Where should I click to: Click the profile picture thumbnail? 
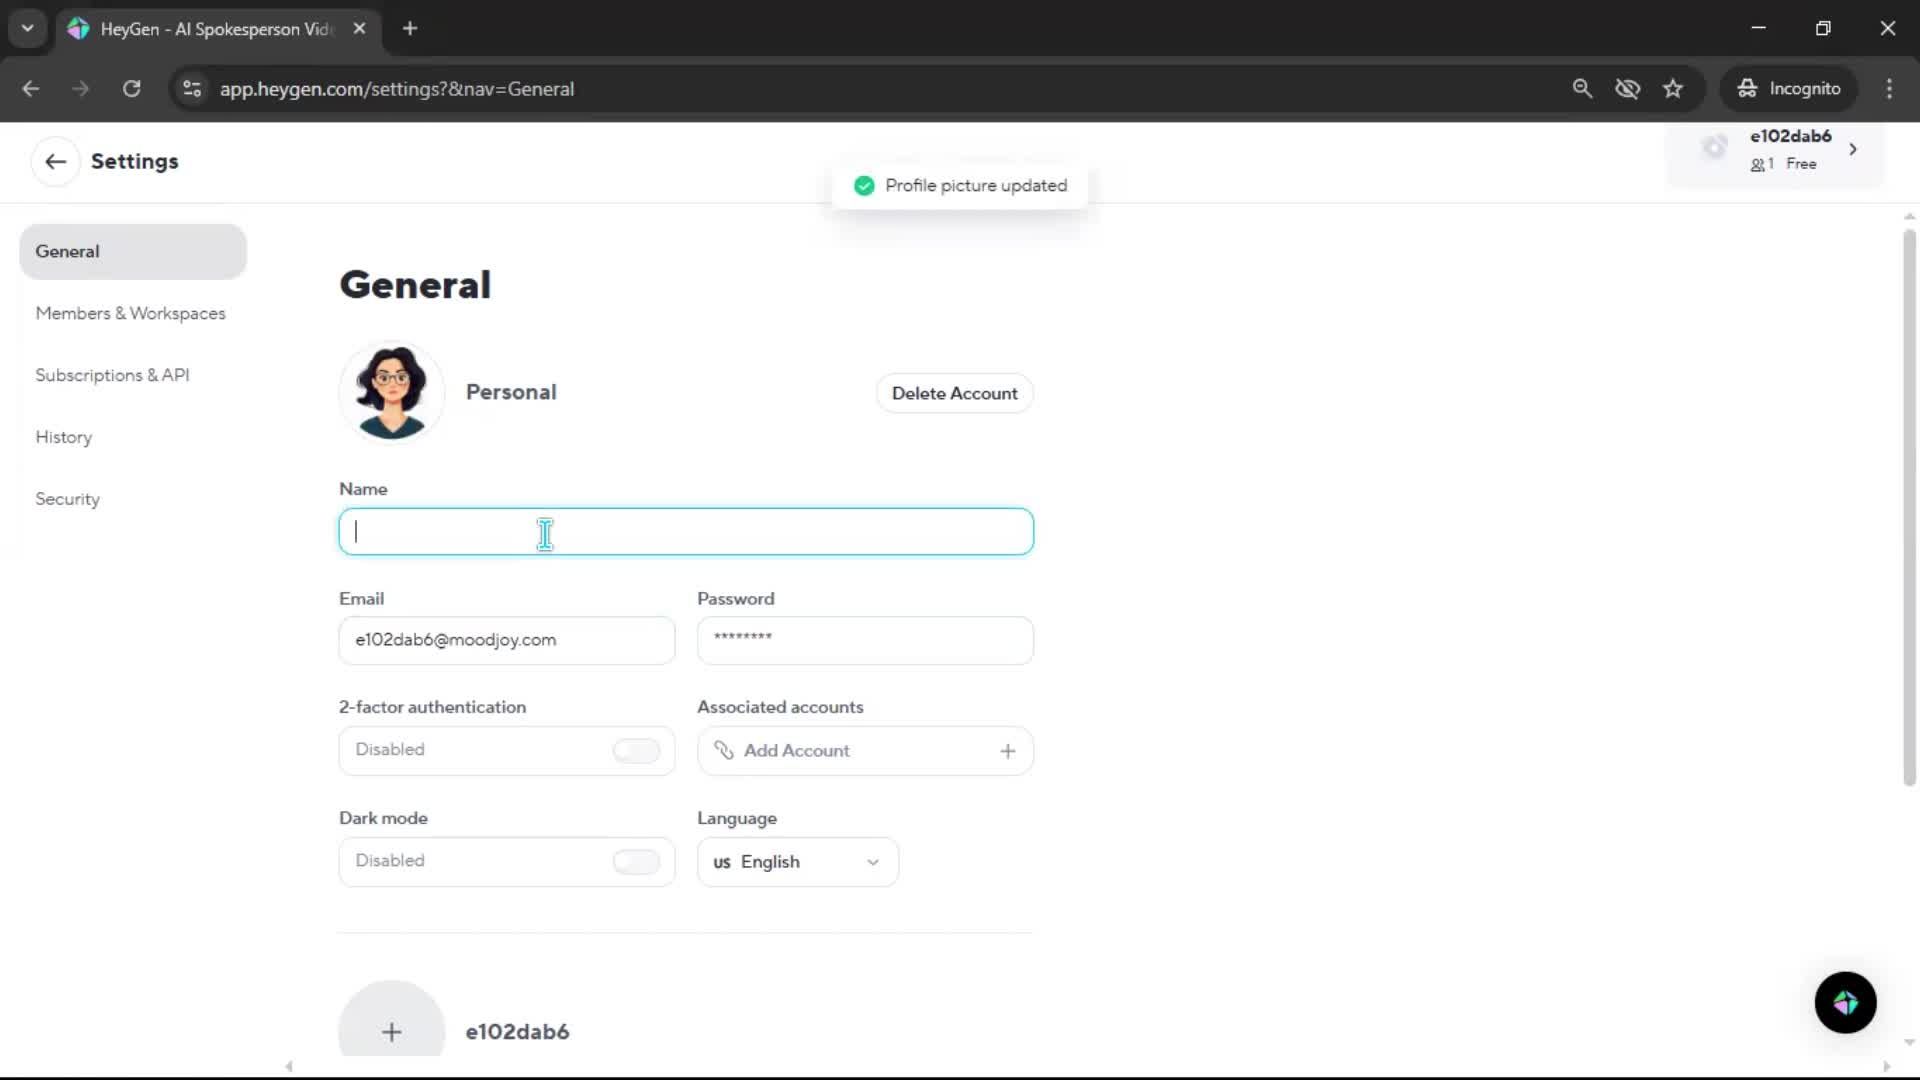[x=391, y=391]
